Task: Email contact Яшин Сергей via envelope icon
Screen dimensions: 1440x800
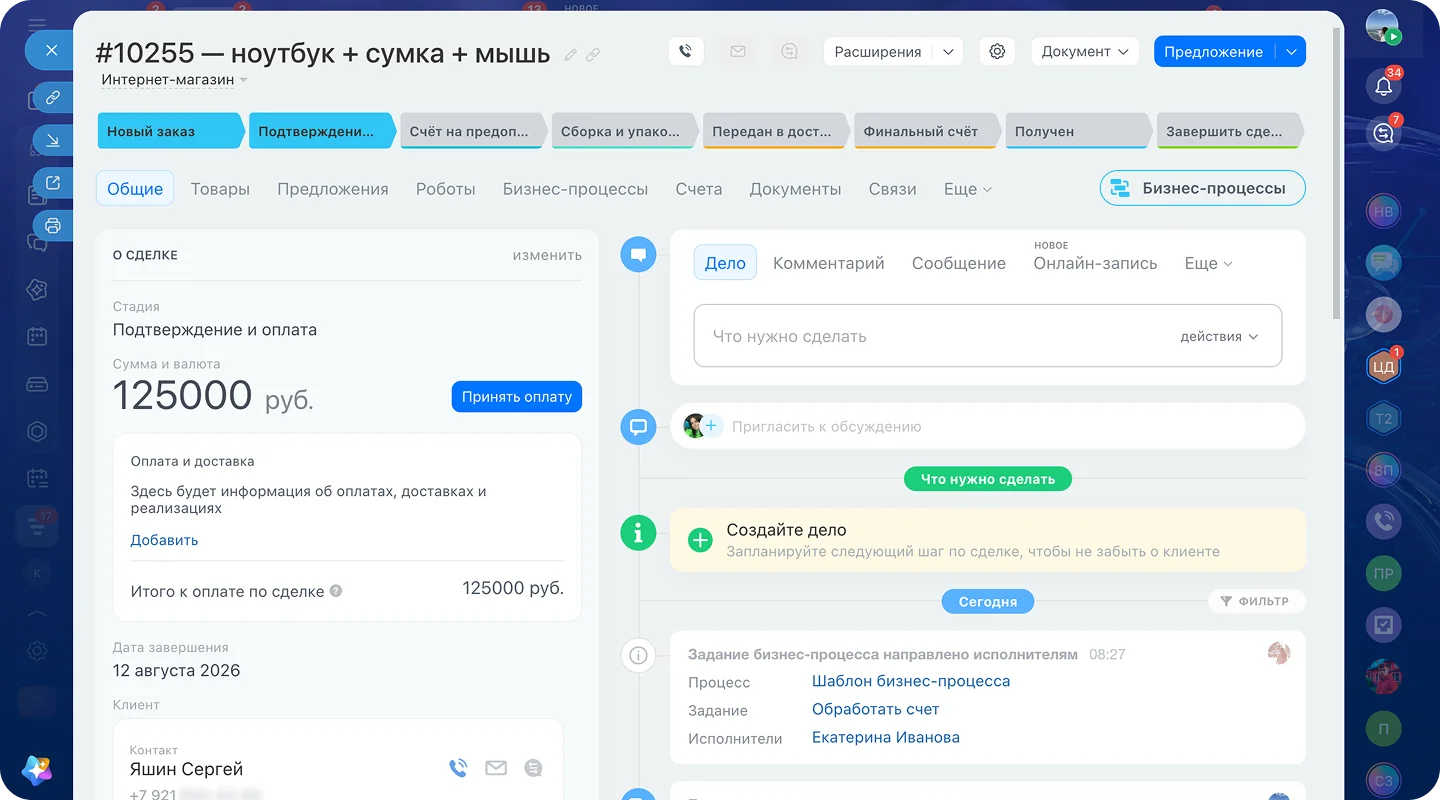Action: click(x=496, y=768)
